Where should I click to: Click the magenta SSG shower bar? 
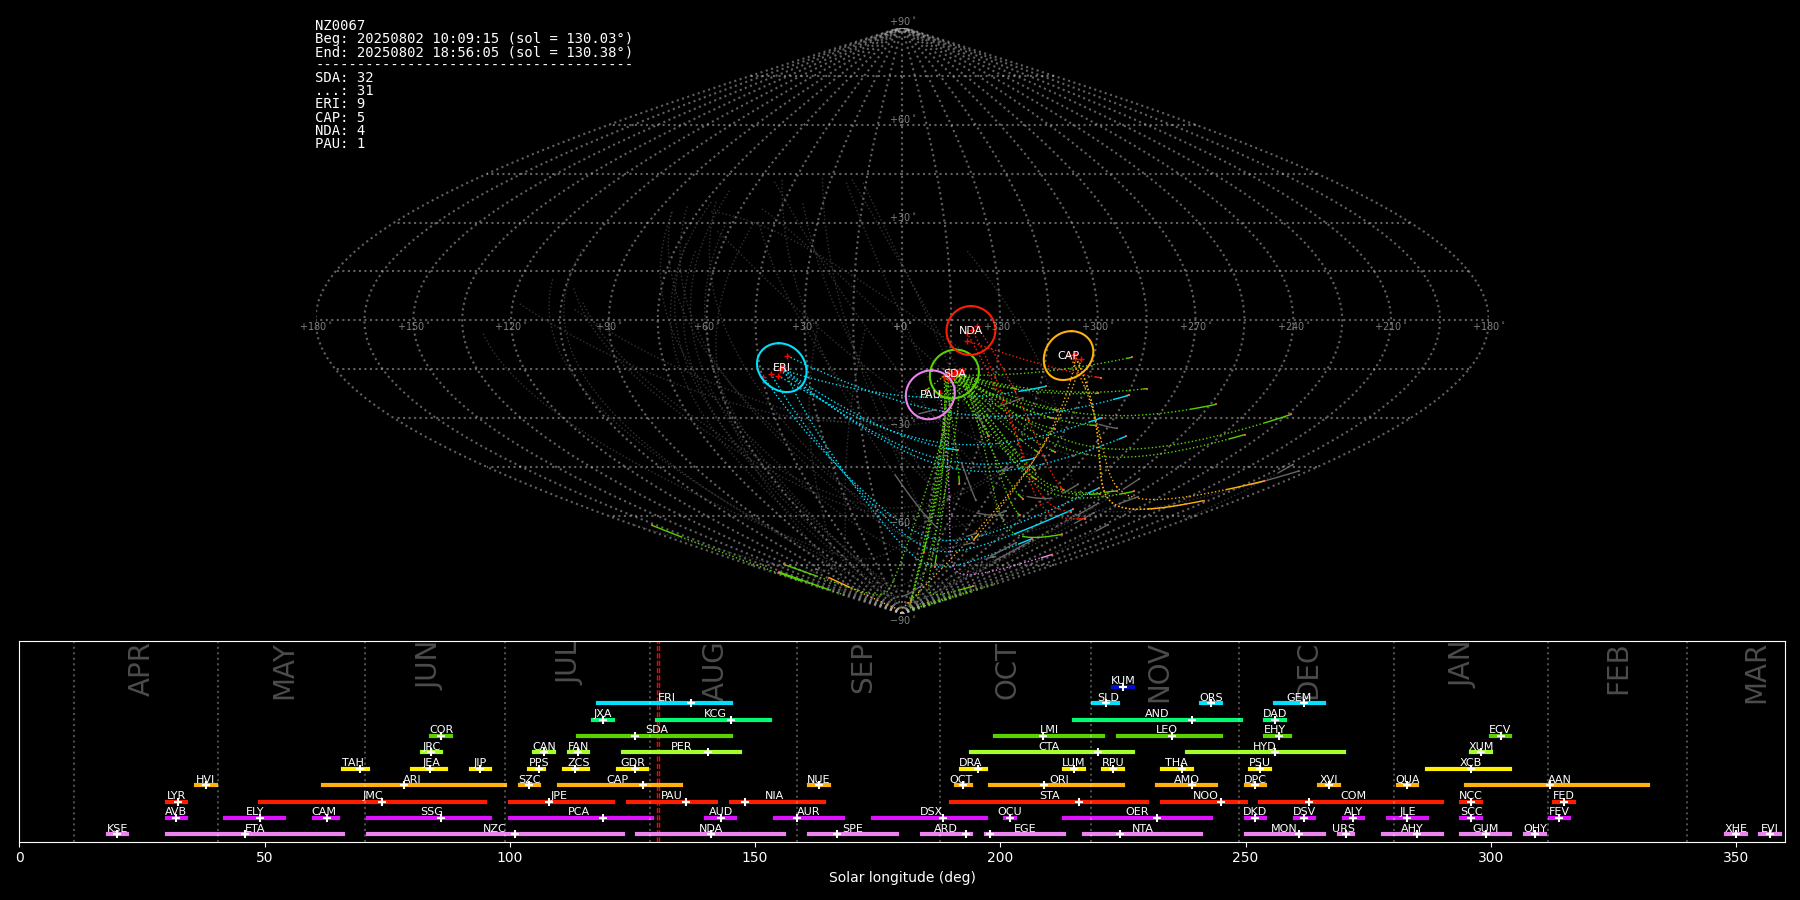[428, 818]
